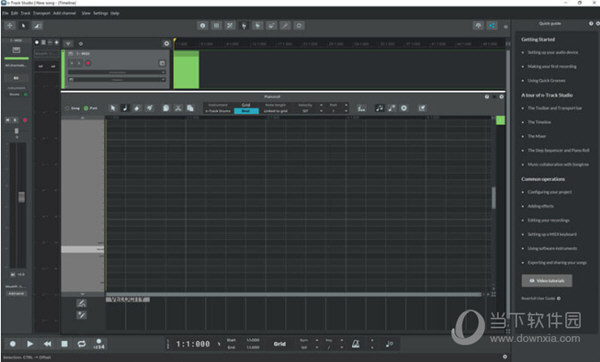Click the detach window icon in Pianoroll toolbar
This screenshot has width=600, height=362.
pos(422,108)
